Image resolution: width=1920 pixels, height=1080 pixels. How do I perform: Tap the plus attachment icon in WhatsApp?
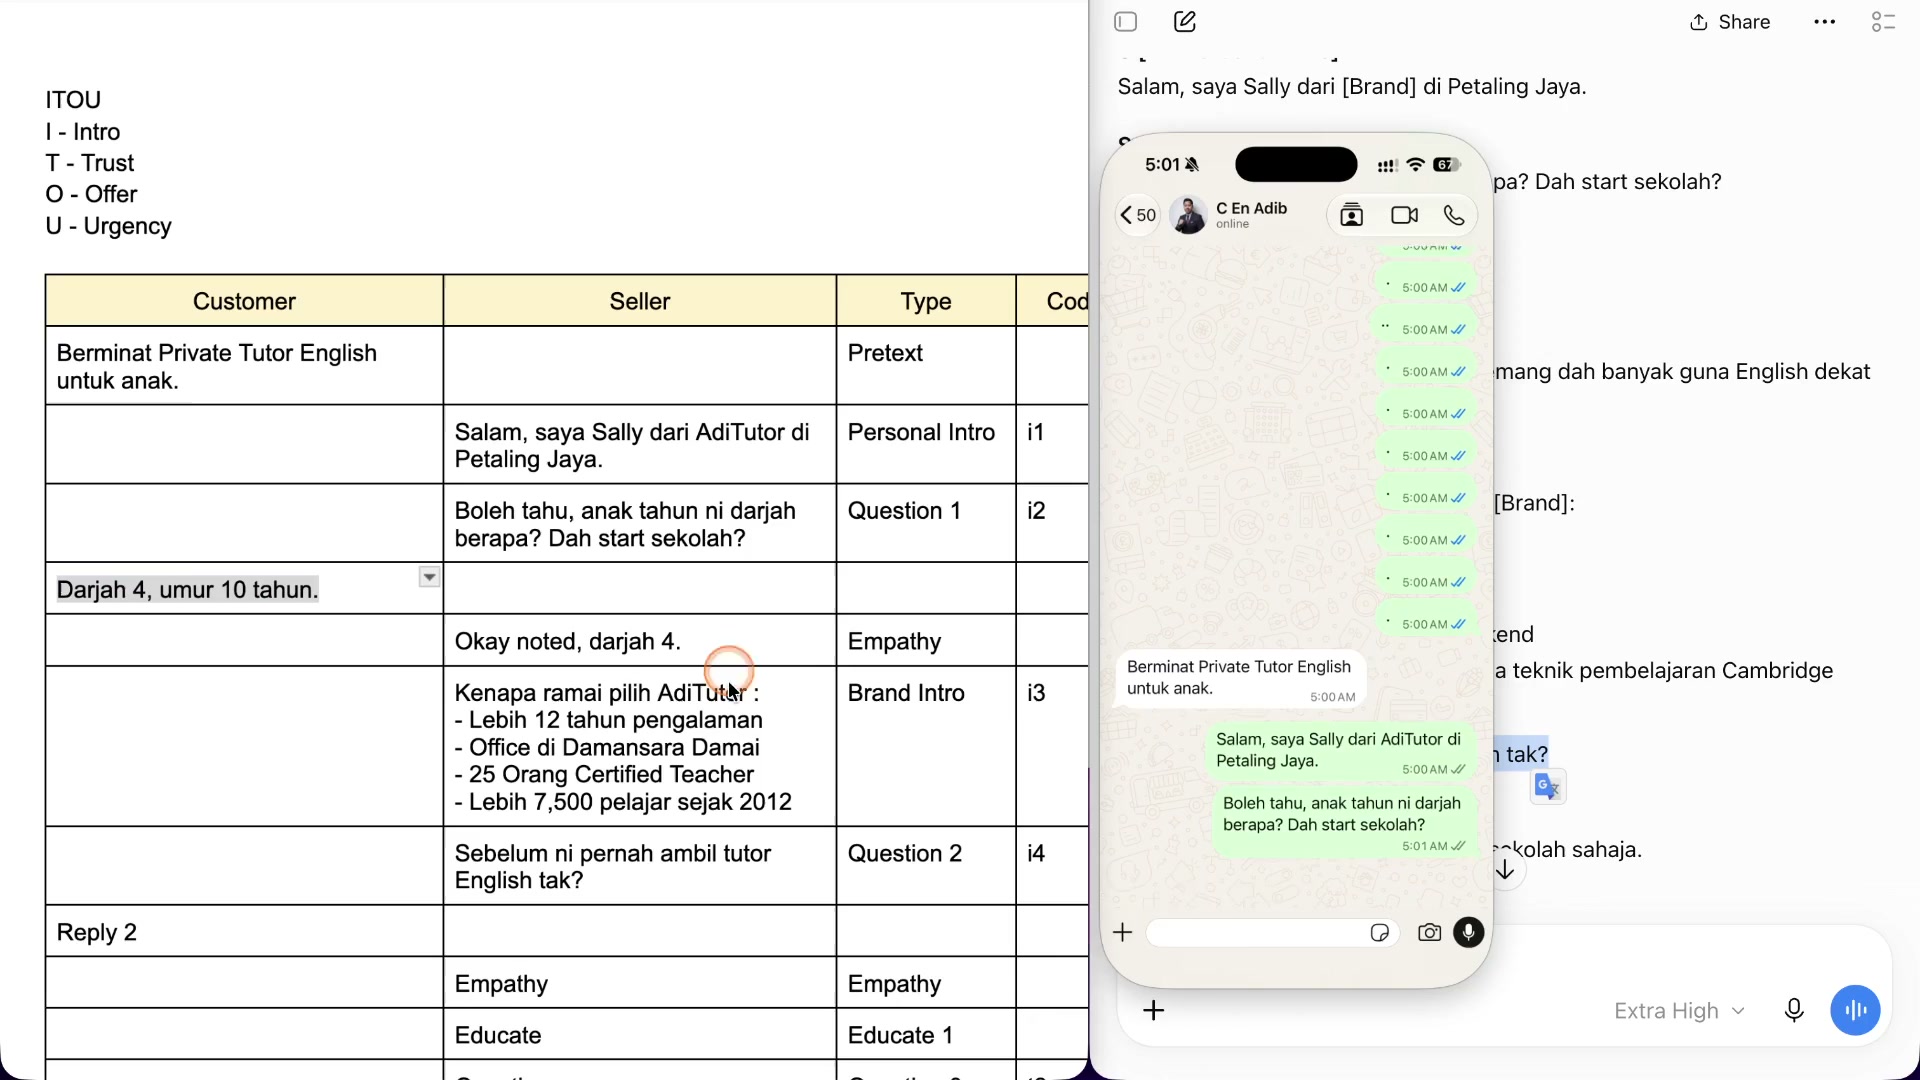(x=1123, y=933)
